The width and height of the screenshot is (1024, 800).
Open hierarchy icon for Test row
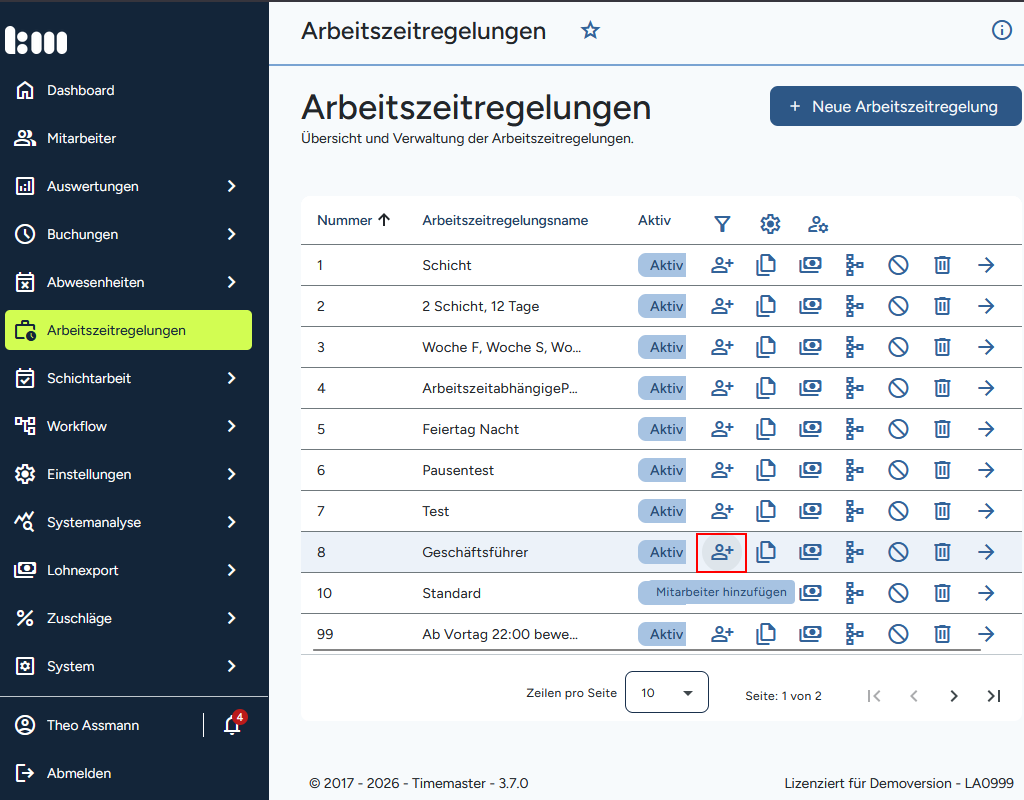(854, 511)
